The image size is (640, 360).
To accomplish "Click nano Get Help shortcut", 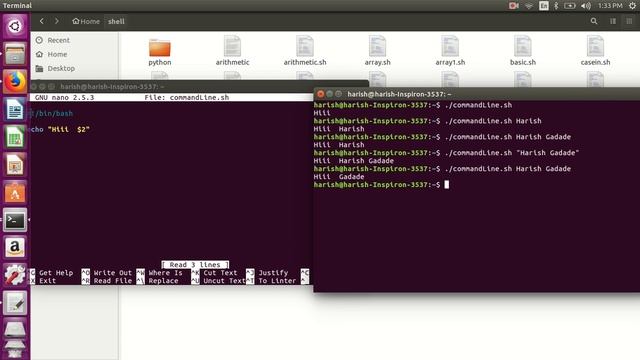I will click(52, 273).
